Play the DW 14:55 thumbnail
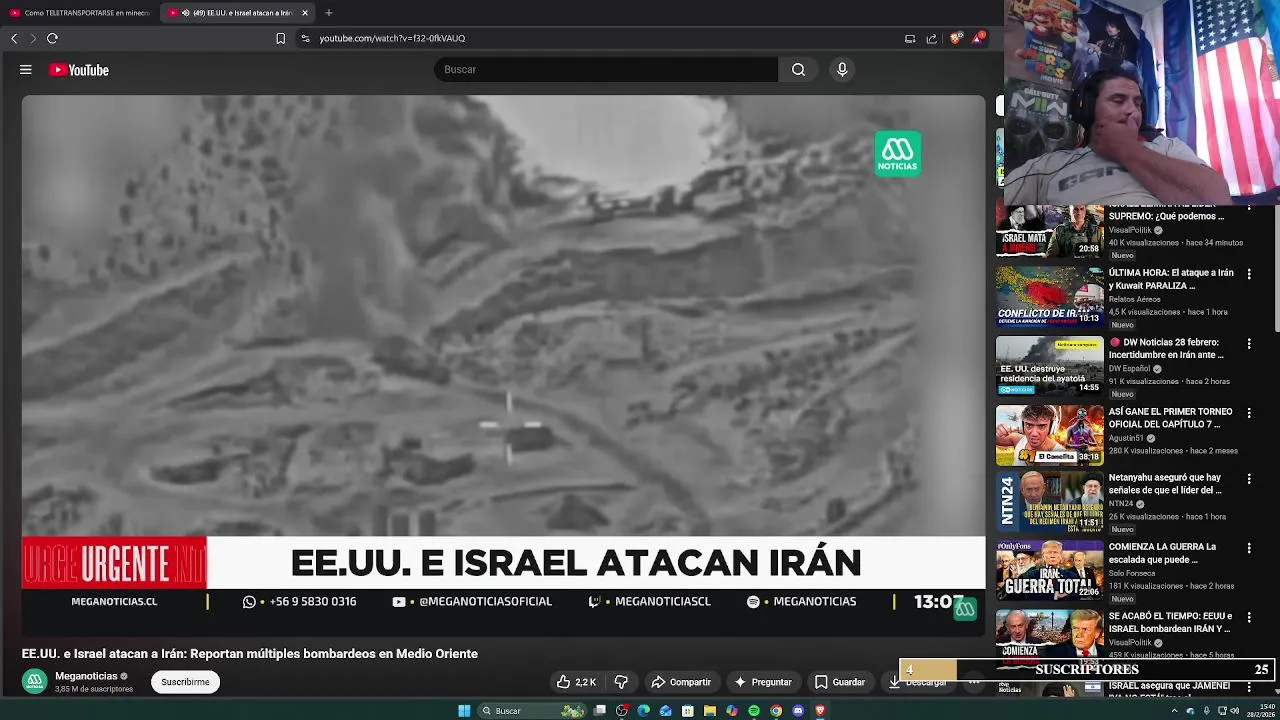The height and width of the screenshot is (720, 1280). click(1049, 366)
